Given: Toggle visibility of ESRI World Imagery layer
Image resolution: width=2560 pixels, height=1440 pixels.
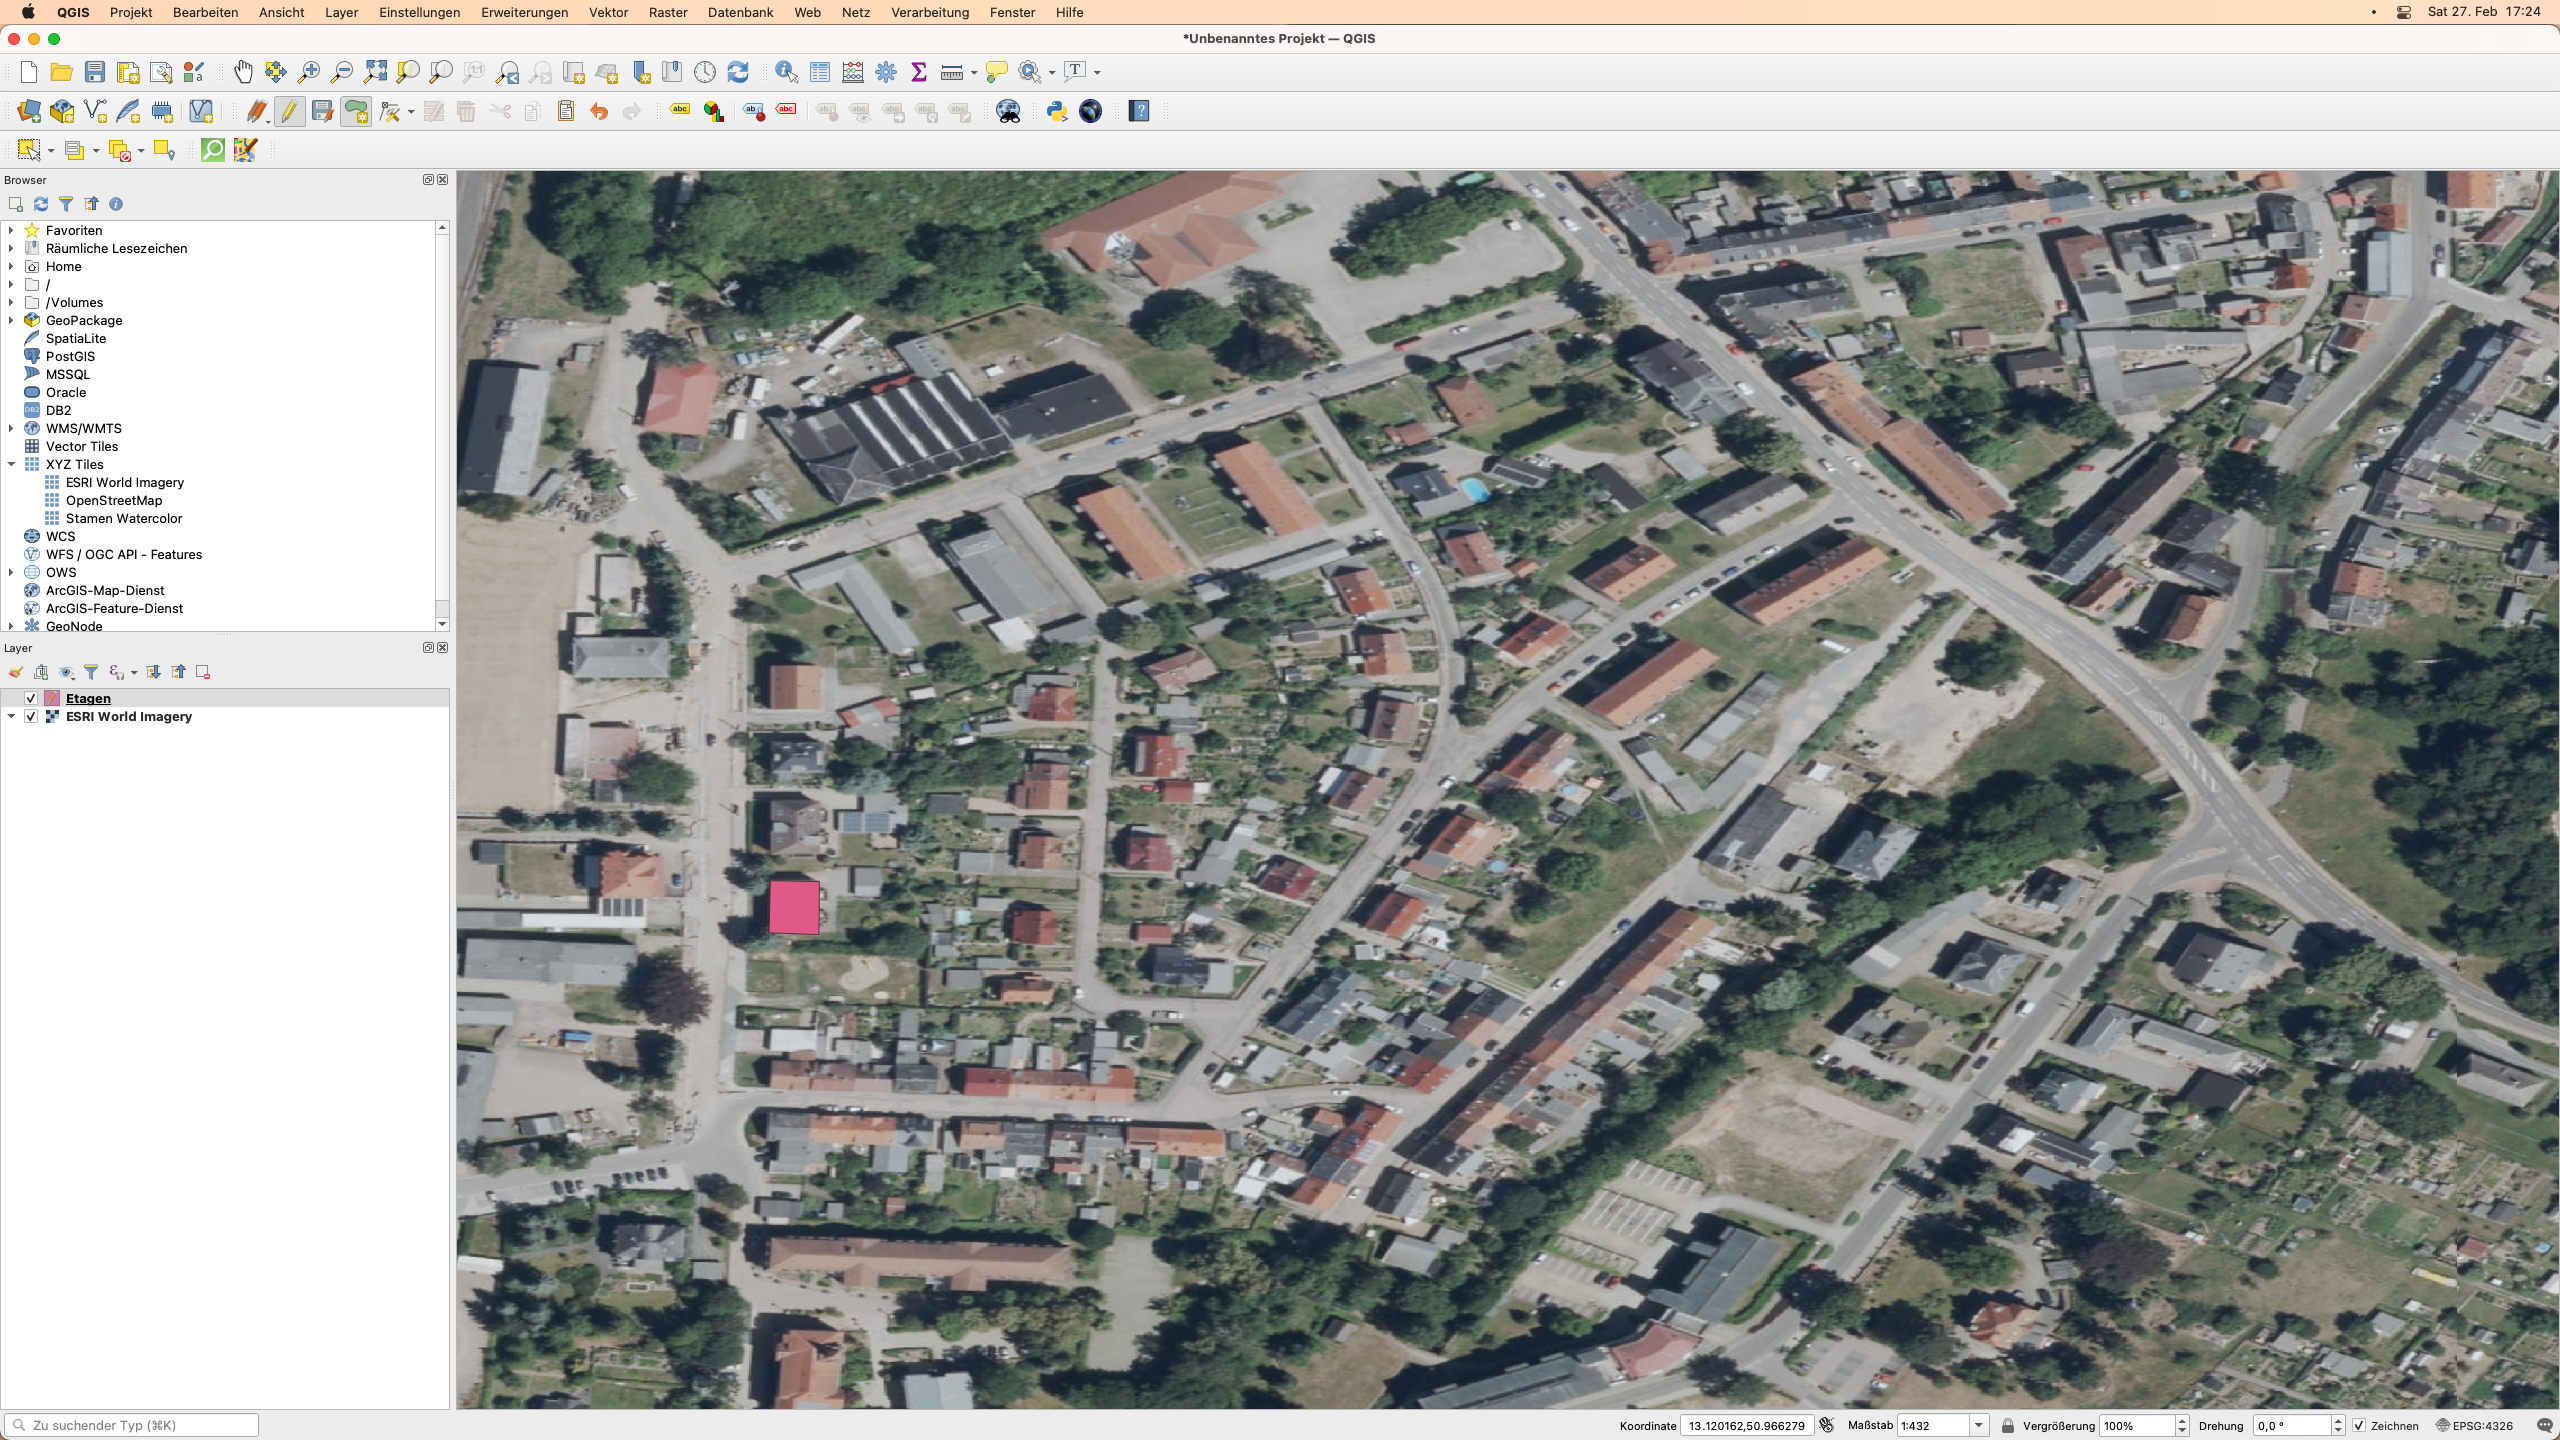Looking at the screenshot, I should (x=31, y=716).
